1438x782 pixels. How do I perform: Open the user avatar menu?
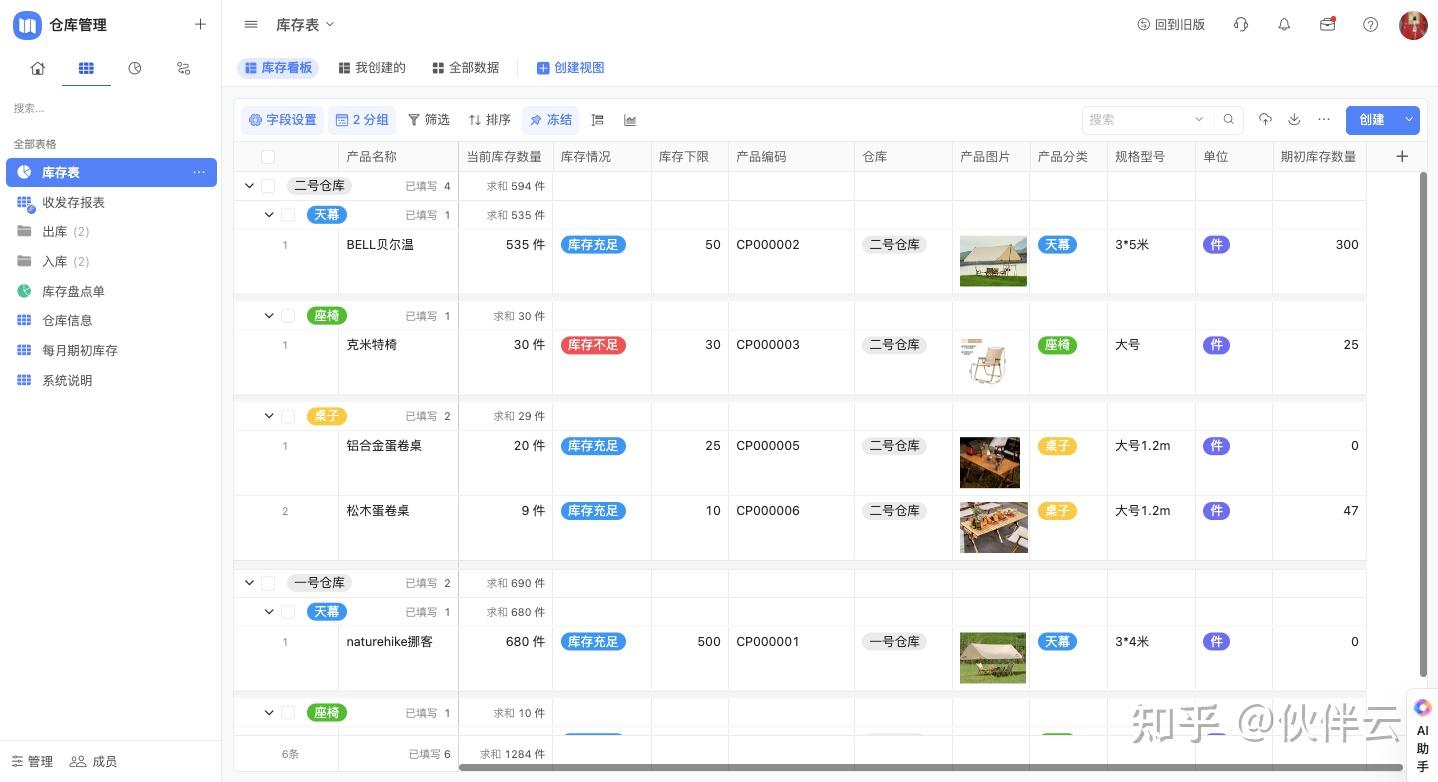click(x=1413, y=25)
